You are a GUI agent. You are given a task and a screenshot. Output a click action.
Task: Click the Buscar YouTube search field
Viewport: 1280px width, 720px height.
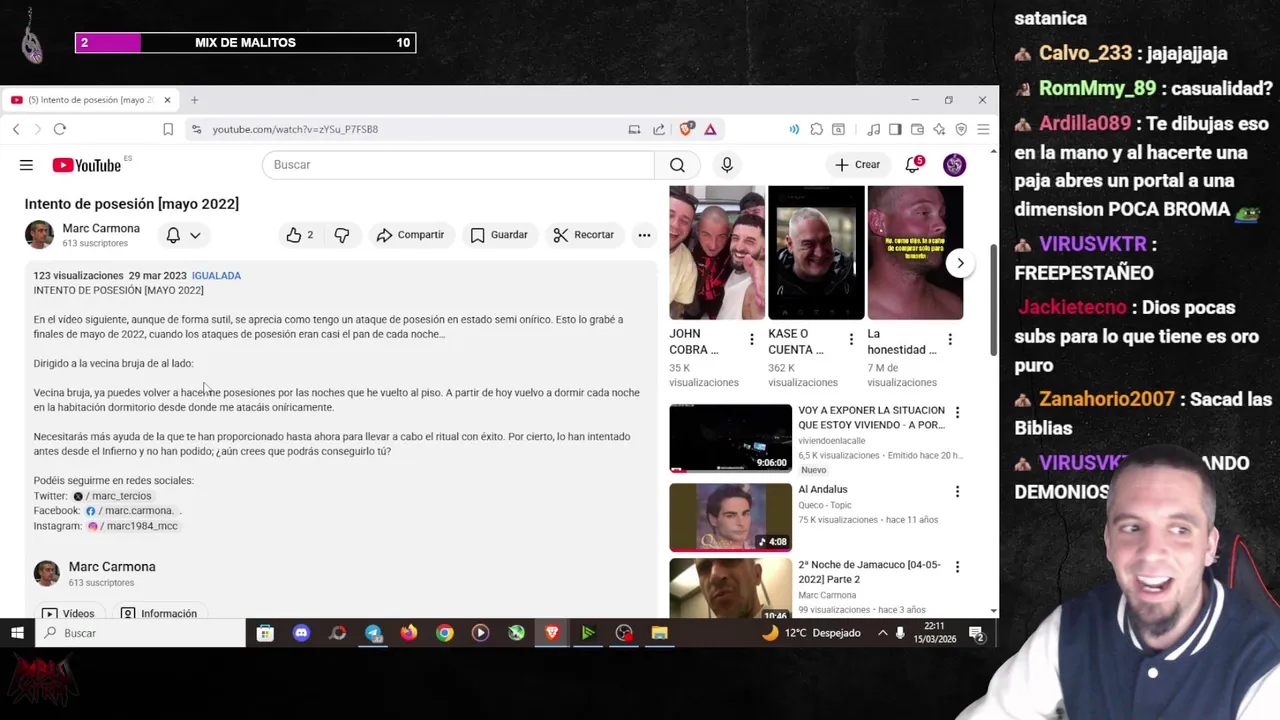click(458, 165)
